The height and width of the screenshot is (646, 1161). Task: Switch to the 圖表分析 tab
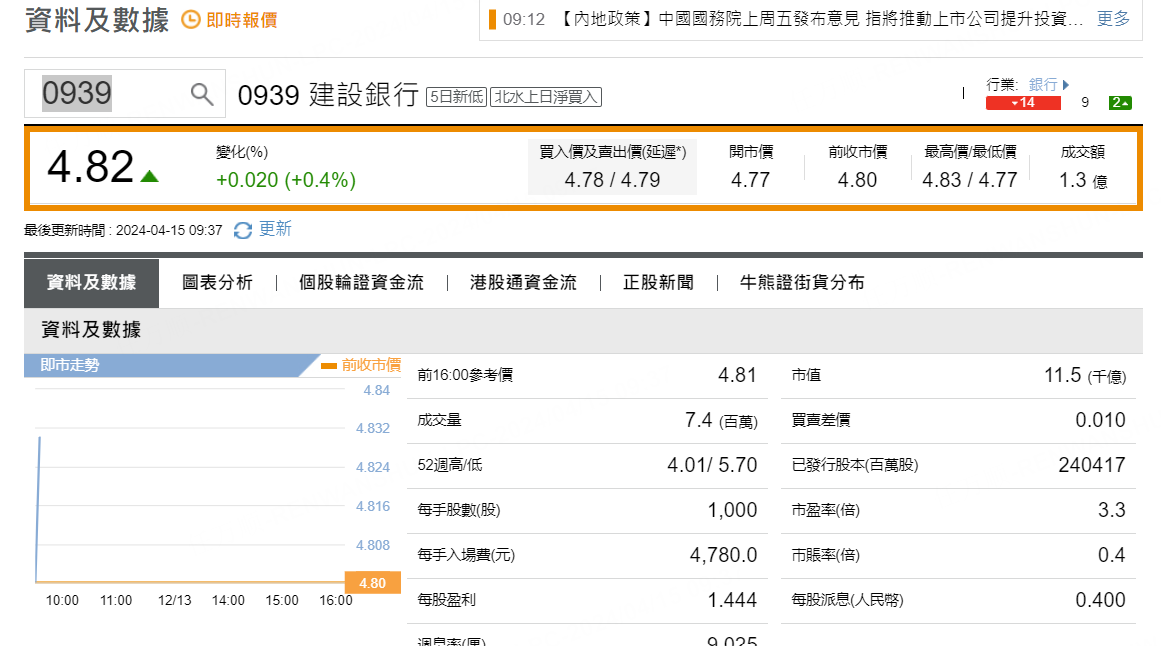(217, 283)
